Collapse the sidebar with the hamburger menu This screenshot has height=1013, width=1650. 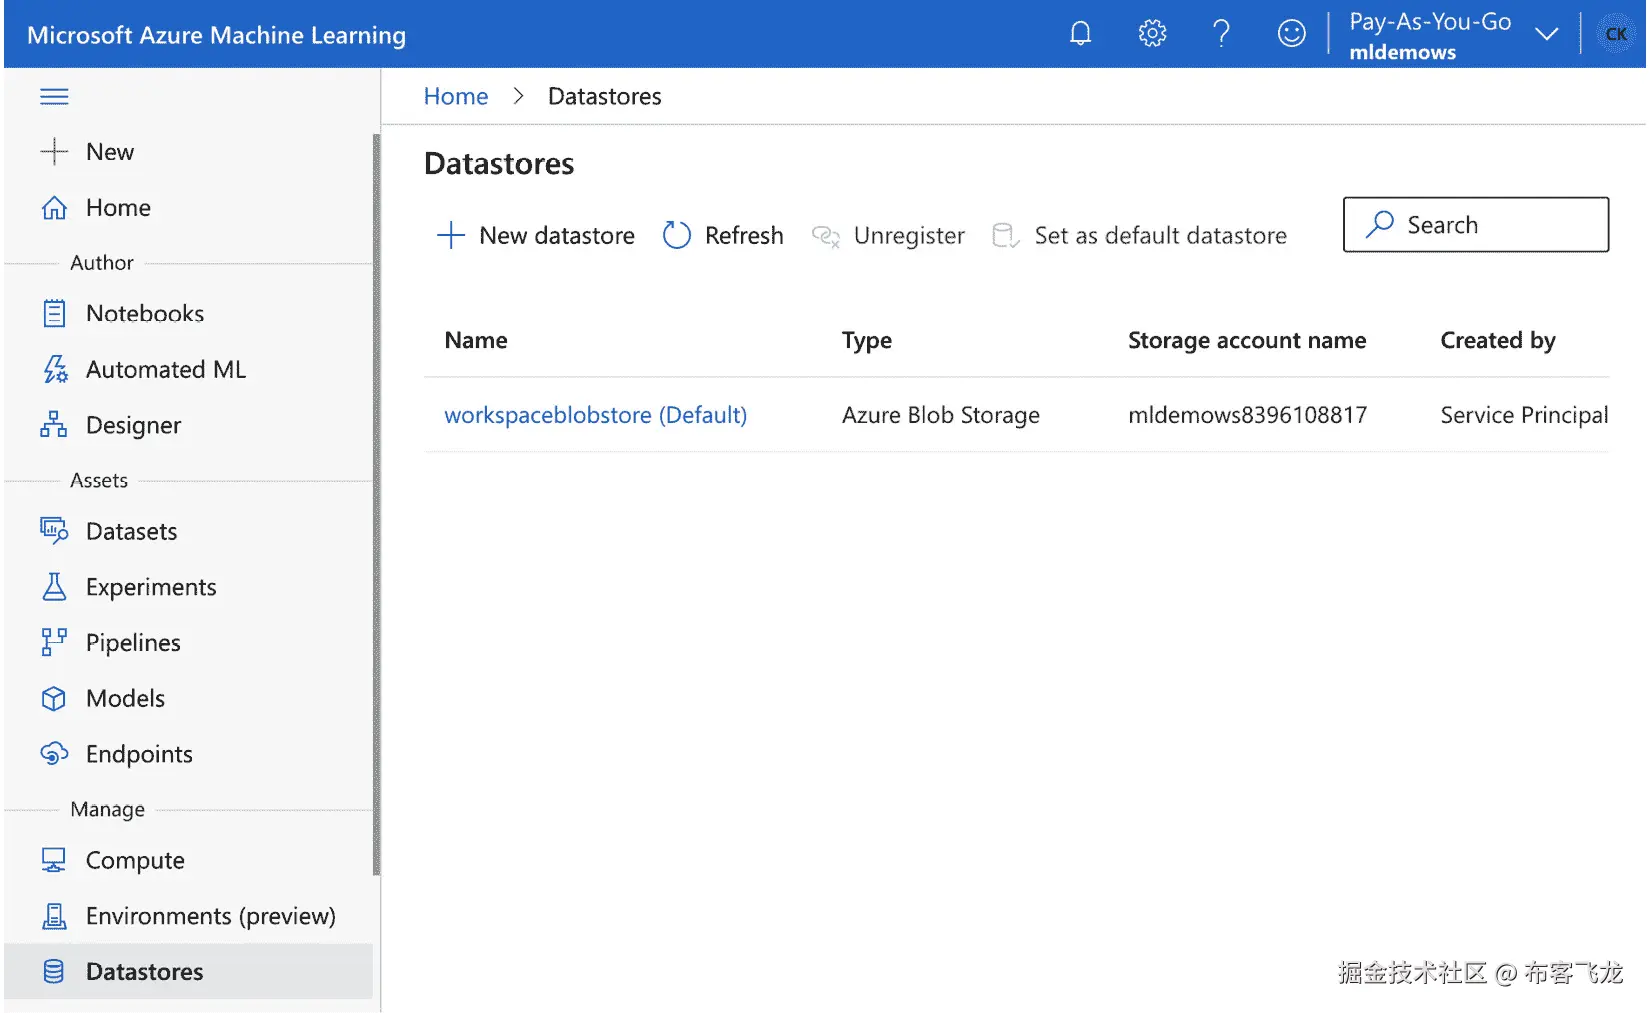tap(54, 96)
